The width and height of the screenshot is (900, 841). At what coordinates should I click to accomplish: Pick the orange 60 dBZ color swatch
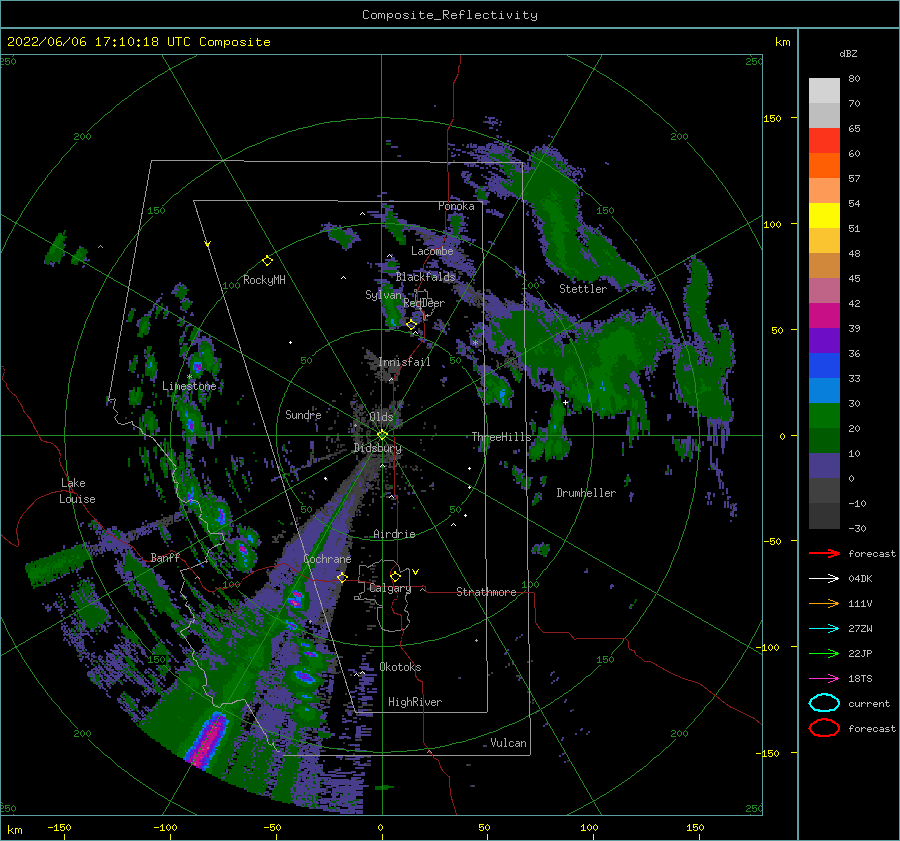point(824,165)
